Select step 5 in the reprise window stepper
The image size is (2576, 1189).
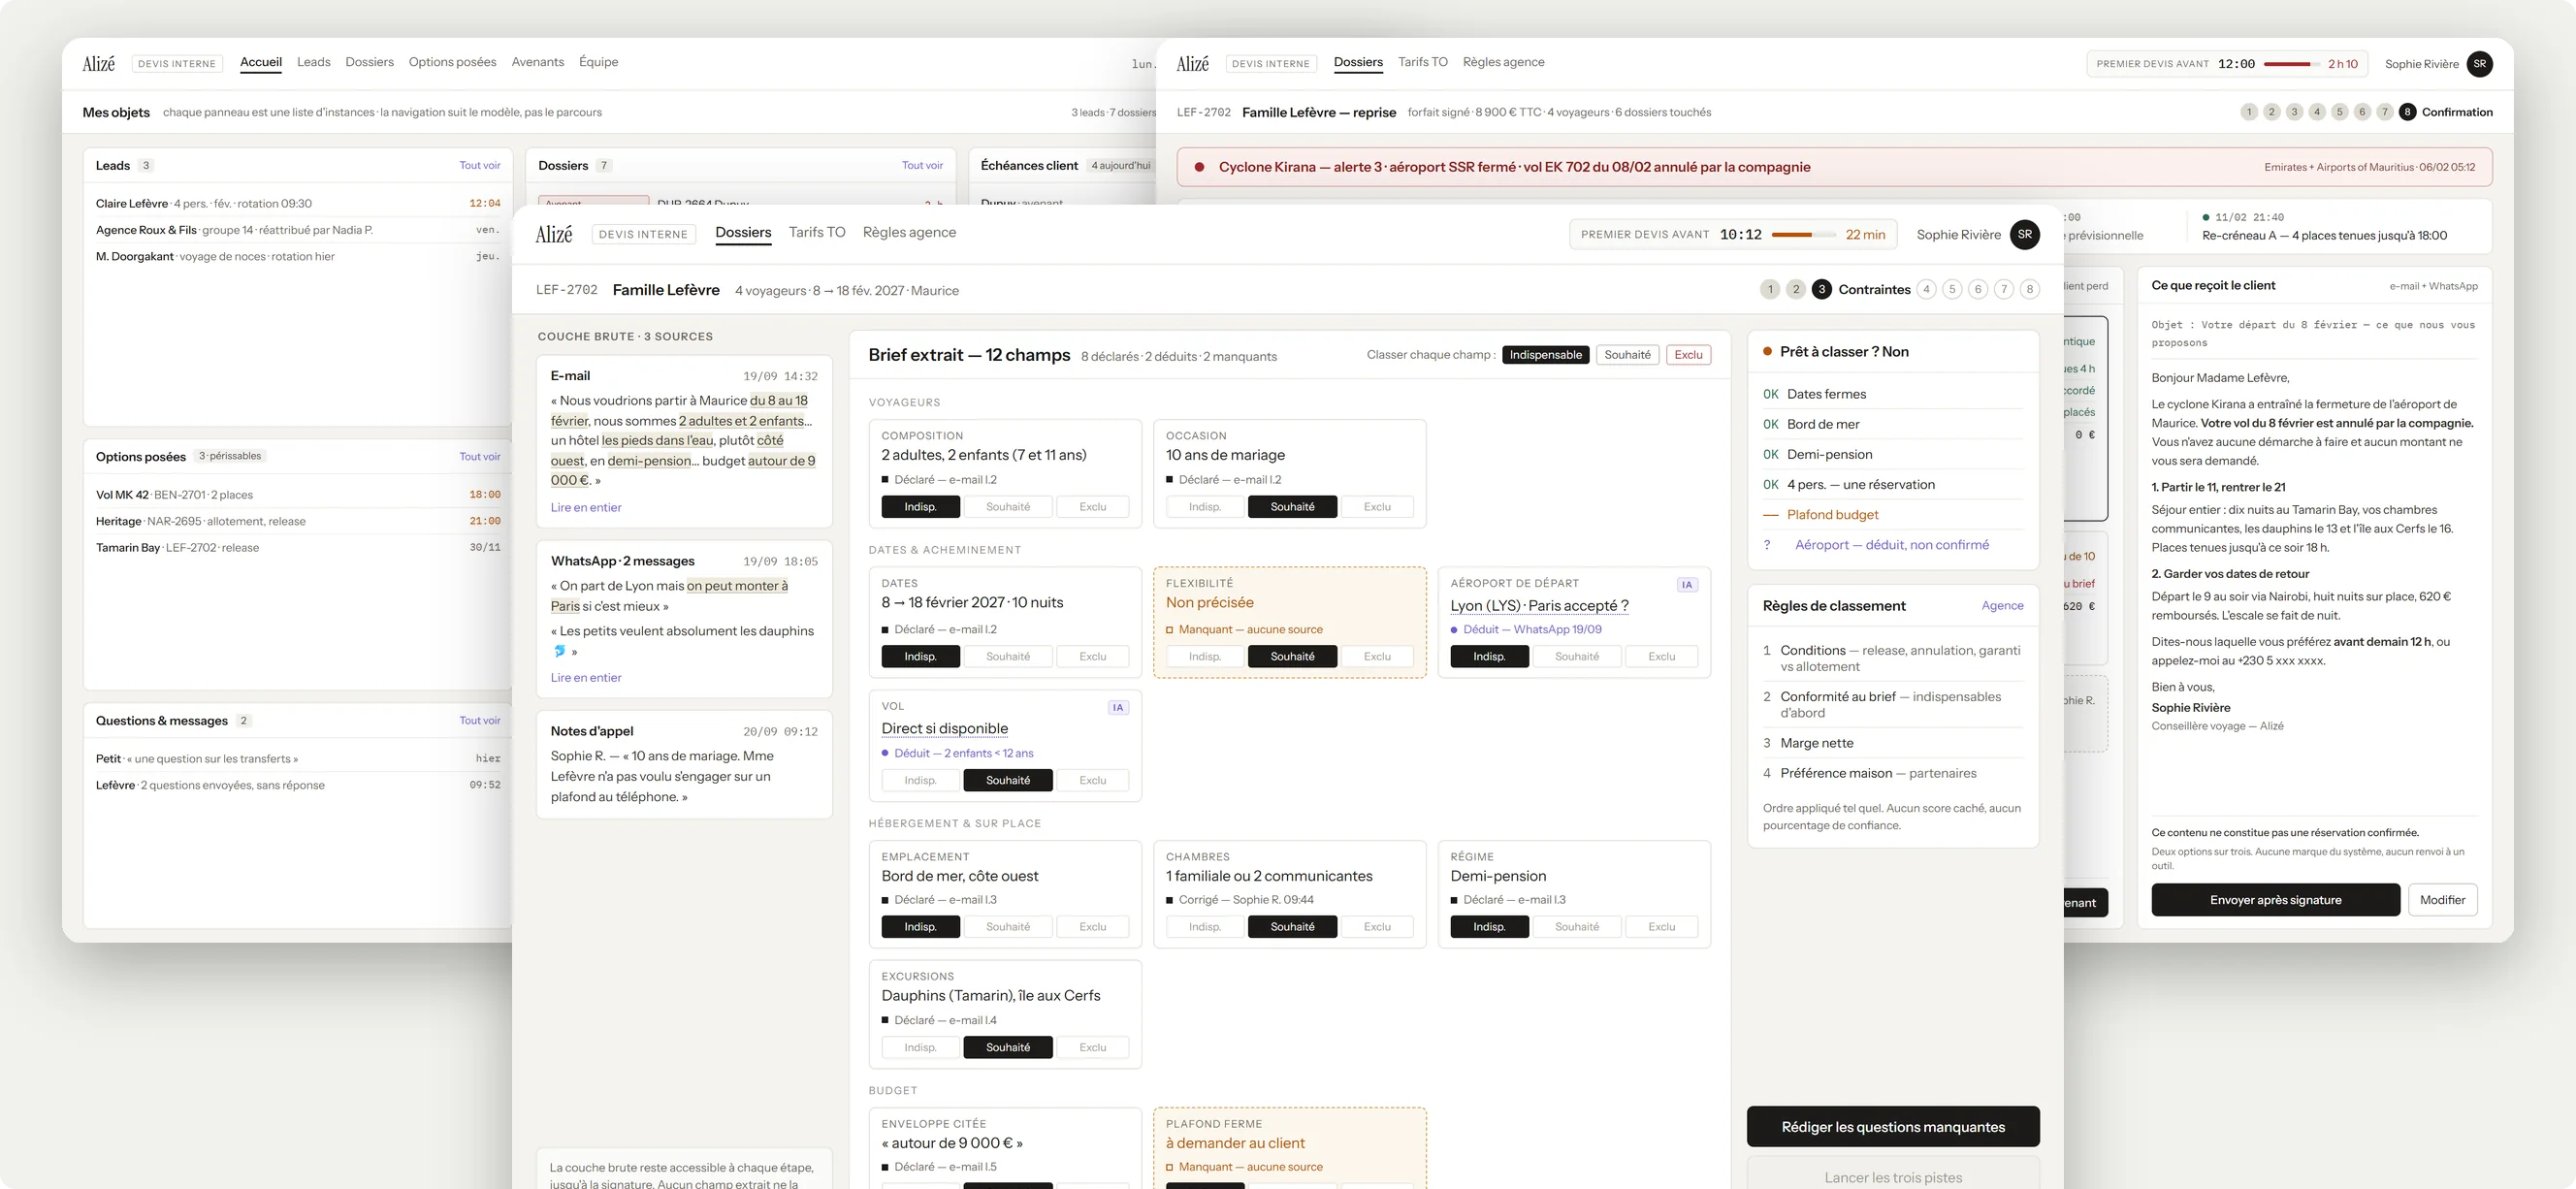click(2339, 112)
